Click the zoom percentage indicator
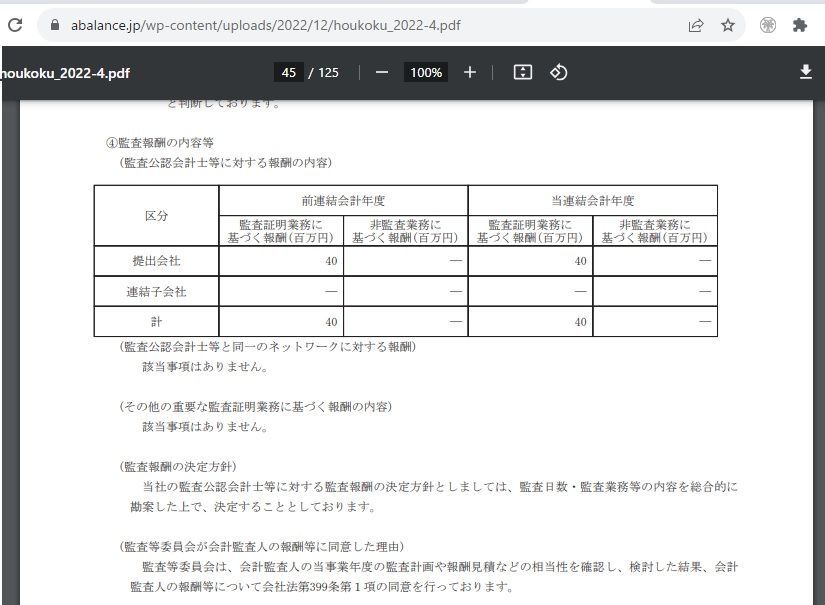The image size is (825, 605). pyautogui.click(x=424, y=72)
